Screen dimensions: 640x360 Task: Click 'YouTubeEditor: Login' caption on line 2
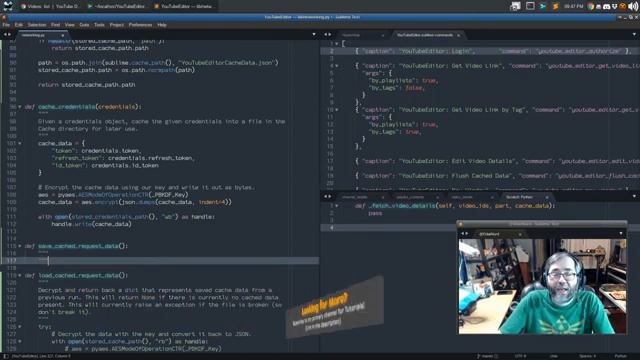click(436, 51)
